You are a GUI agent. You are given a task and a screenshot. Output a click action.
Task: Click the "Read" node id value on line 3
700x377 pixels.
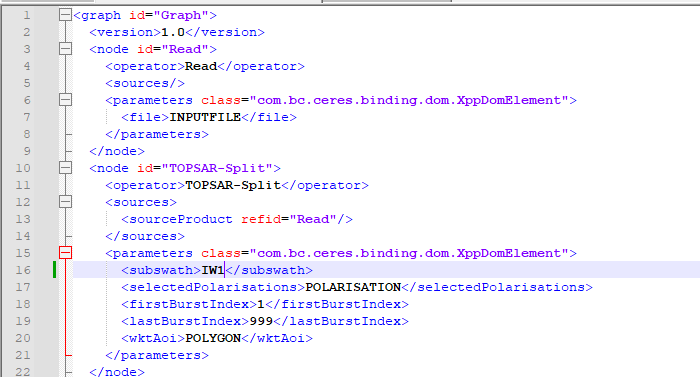pos(185,50)
